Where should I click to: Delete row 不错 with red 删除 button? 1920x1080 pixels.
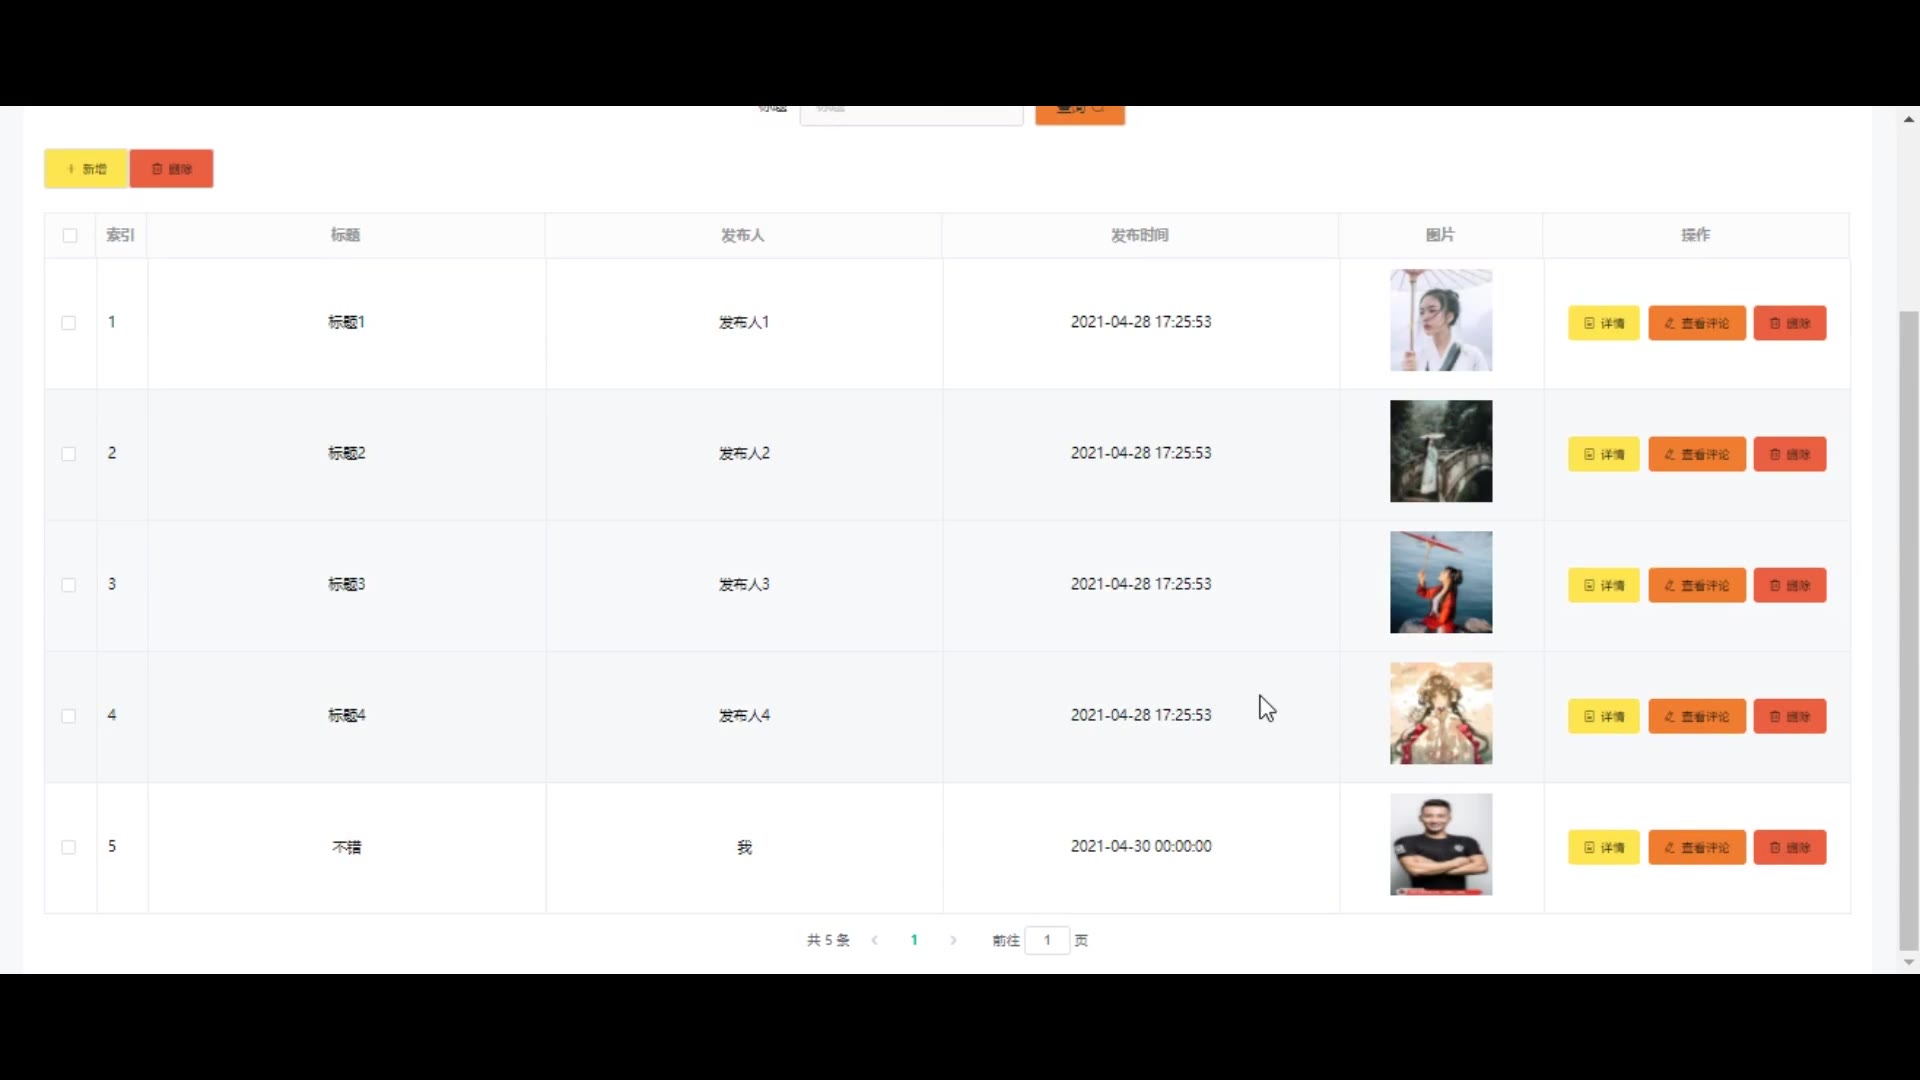(x=1789, y=847)
